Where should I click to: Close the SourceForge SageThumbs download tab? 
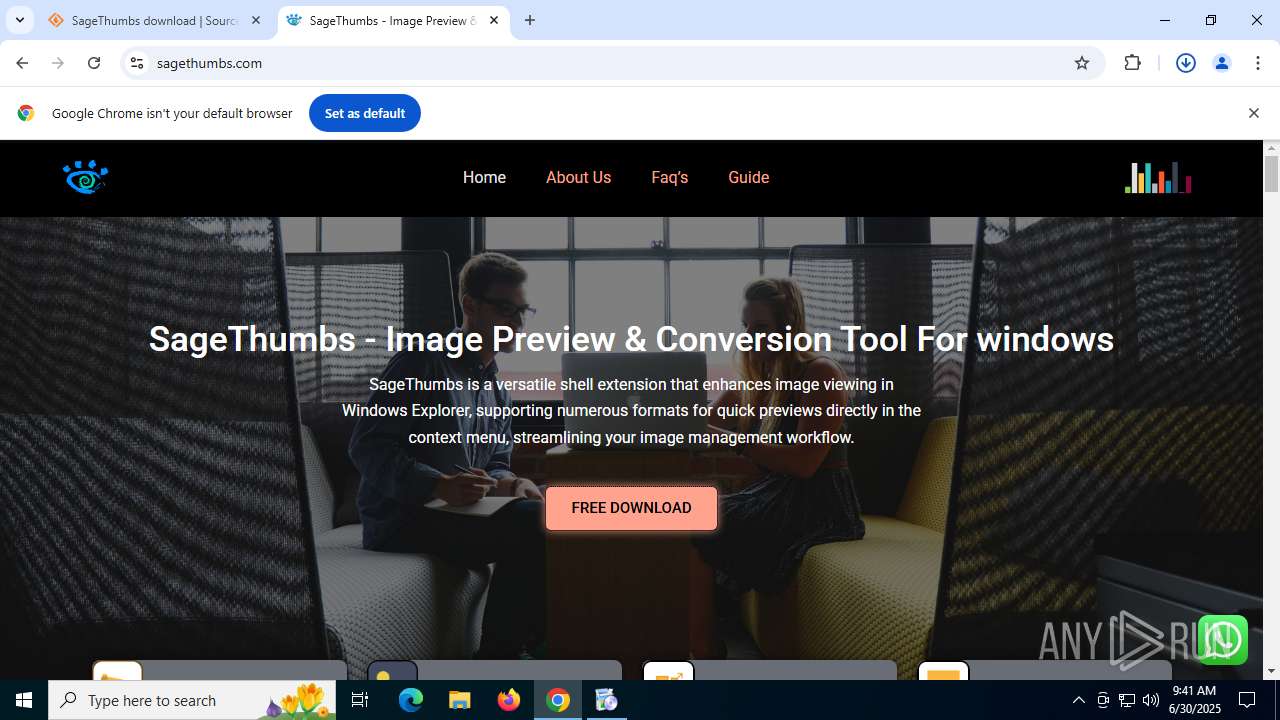tap(256, 20)
